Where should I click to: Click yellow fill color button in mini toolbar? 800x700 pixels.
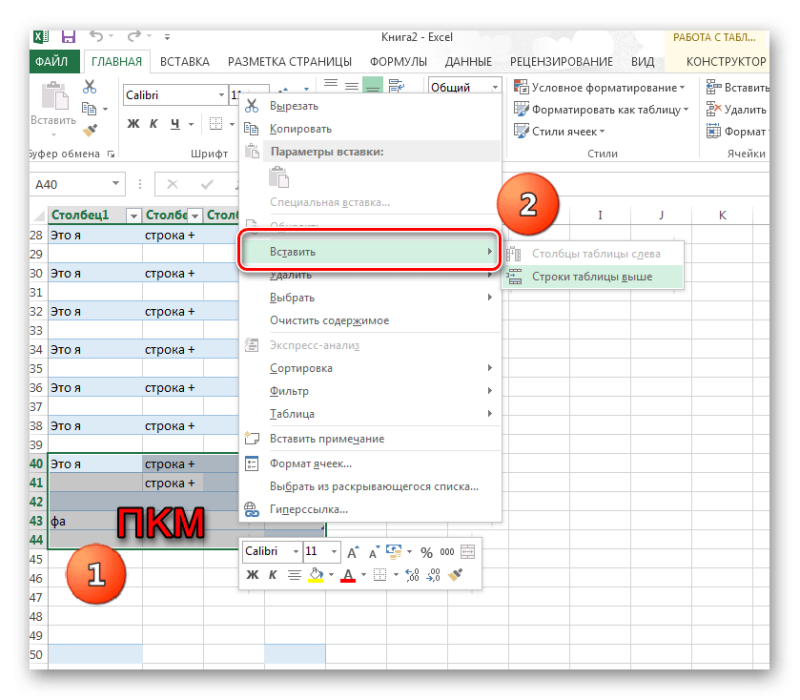pos(316,575)
